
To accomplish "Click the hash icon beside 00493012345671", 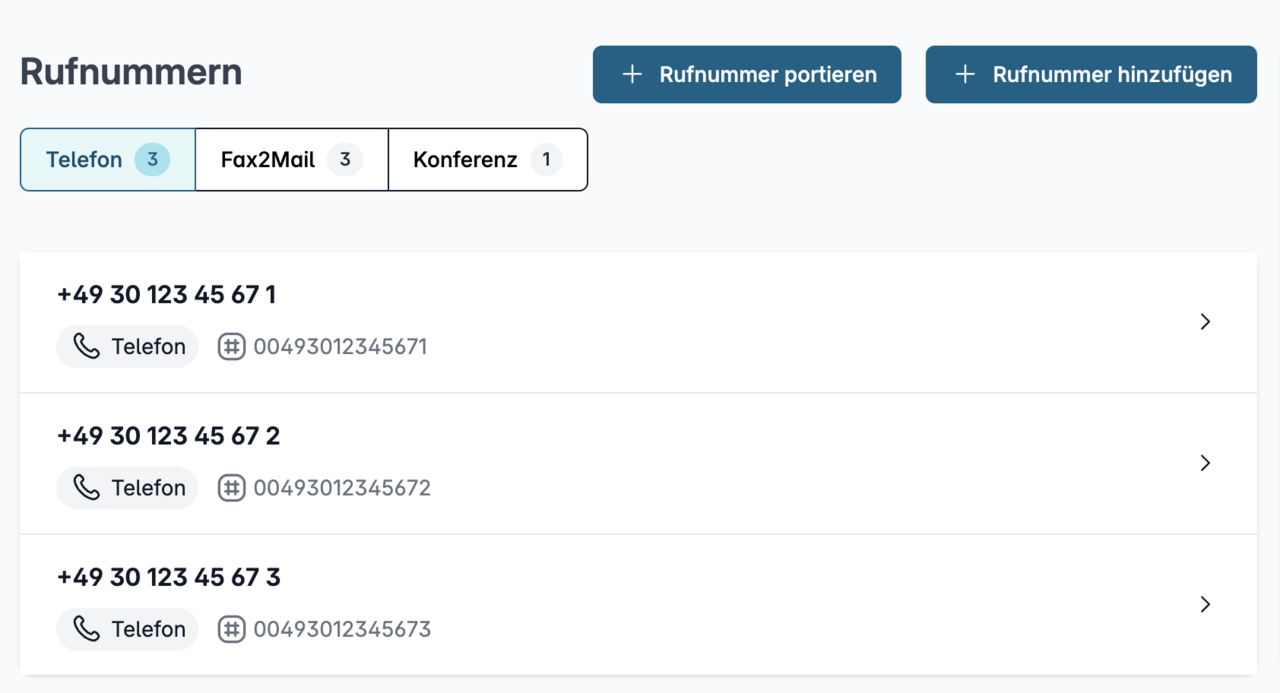I will coord(232,347).
